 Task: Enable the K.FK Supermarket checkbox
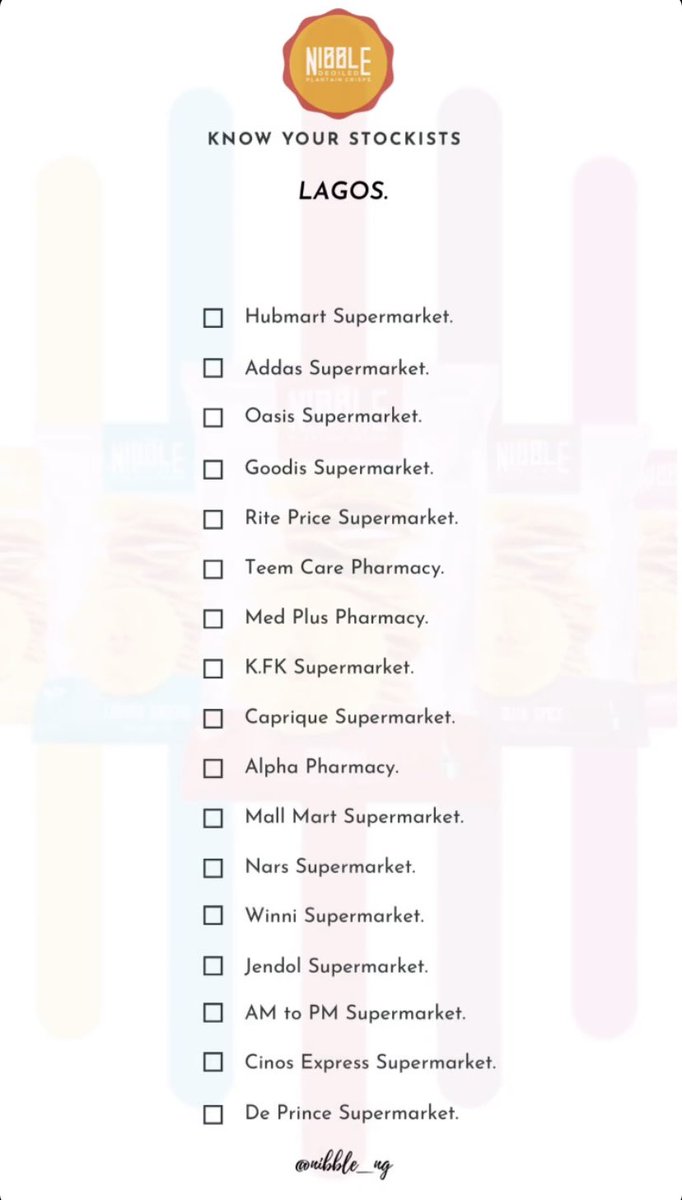[213, 669]
